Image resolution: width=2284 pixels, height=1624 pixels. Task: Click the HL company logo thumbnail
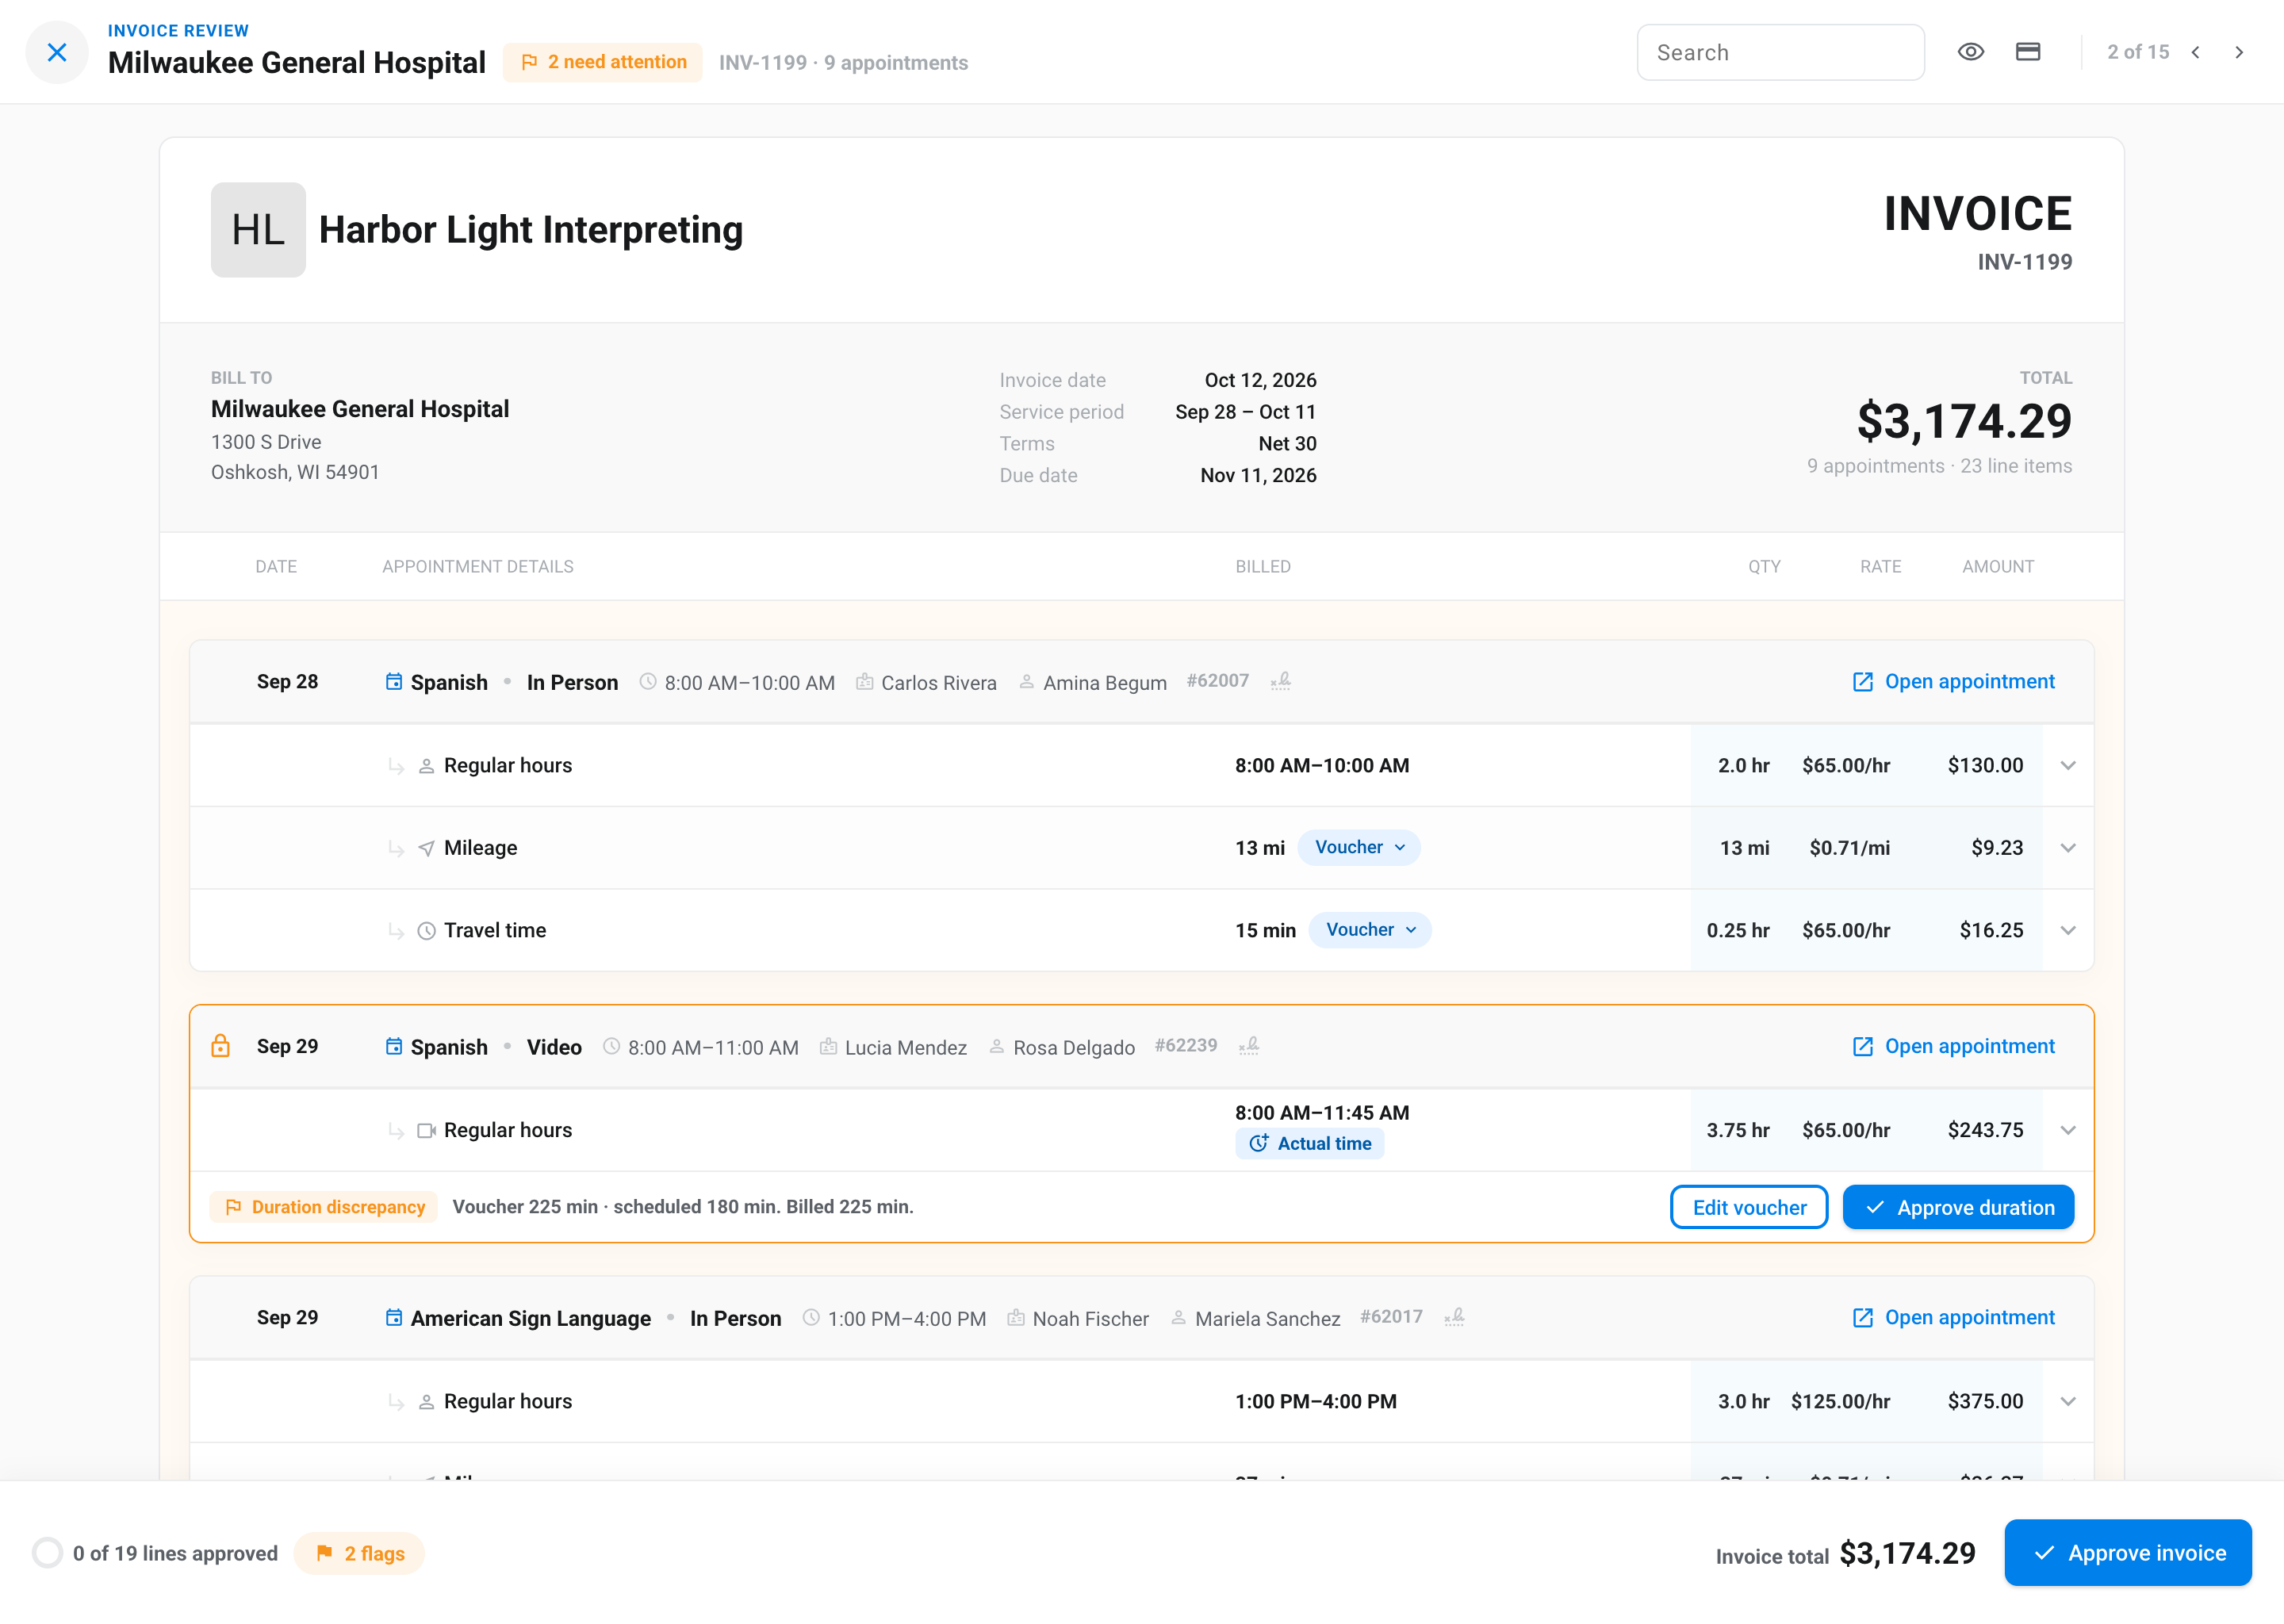(x=258, y=229)
